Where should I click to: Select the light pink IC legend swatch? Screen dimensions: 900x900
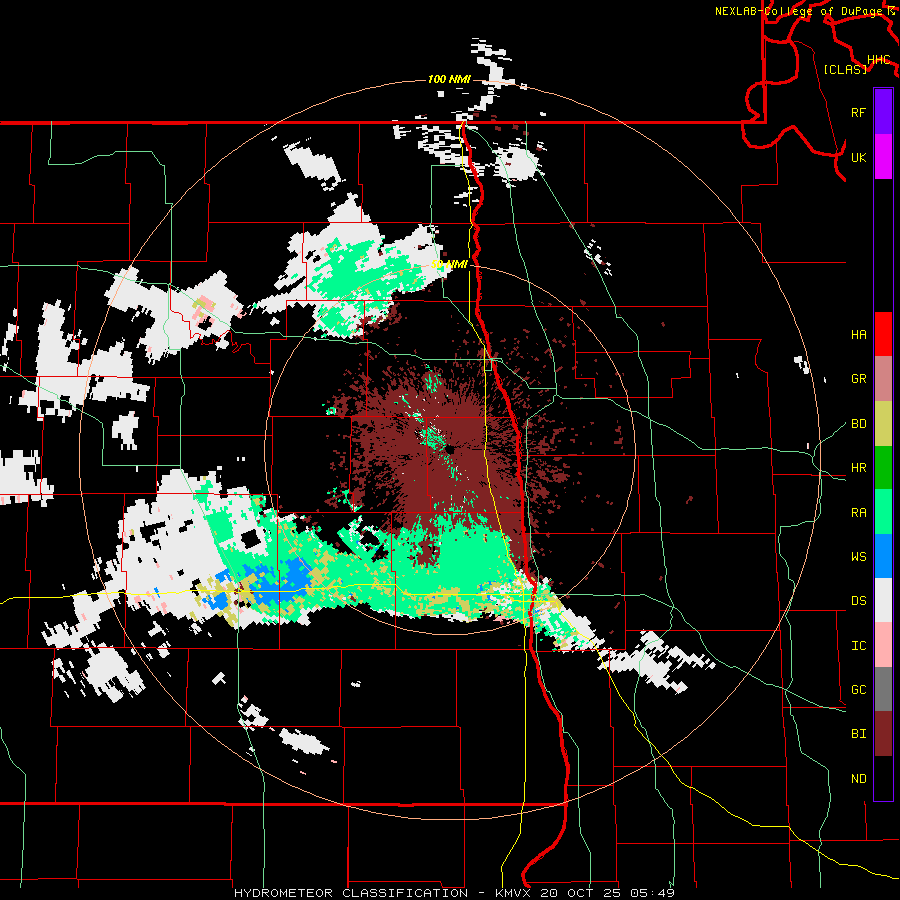(883, 645)
